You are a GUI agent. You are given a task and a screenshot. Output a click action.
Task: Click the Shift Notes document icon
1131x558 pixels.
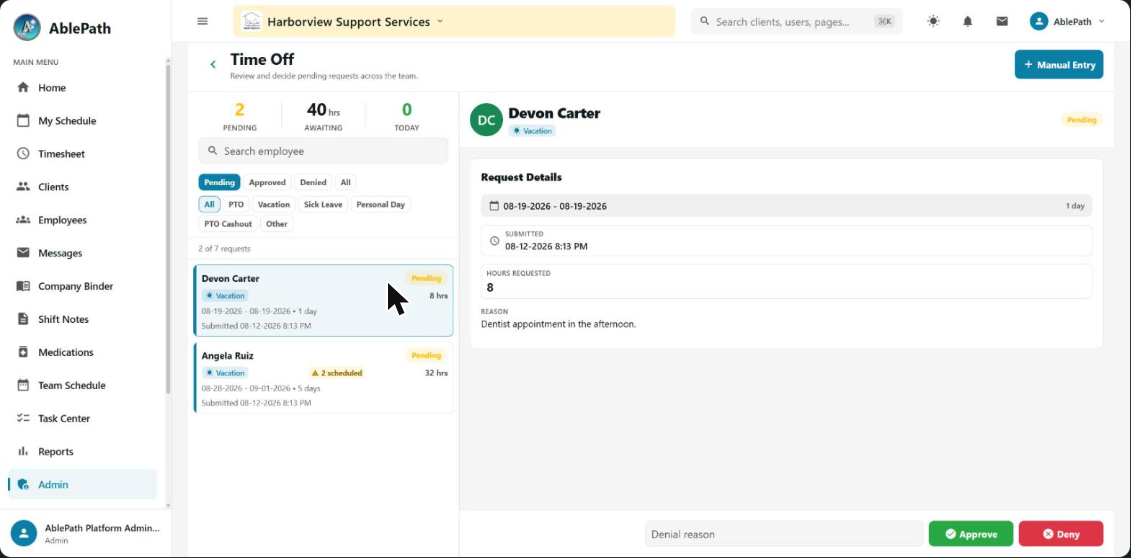(23, 319)
